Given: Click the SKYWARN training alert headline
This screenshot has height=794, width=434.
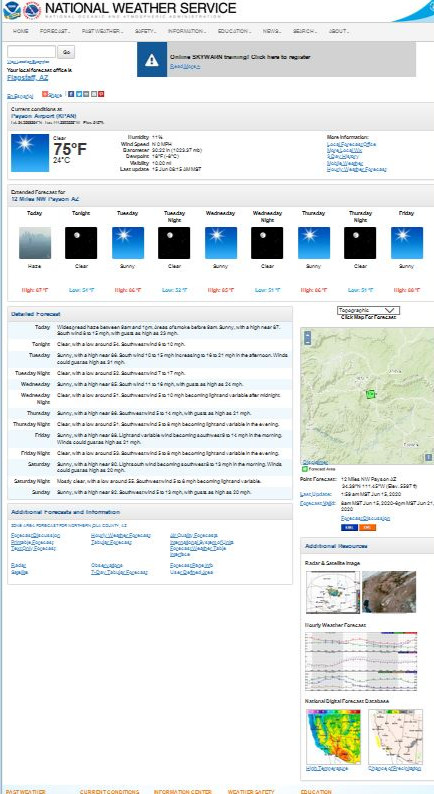Looking at the screenshot, I should click(240, 57).
